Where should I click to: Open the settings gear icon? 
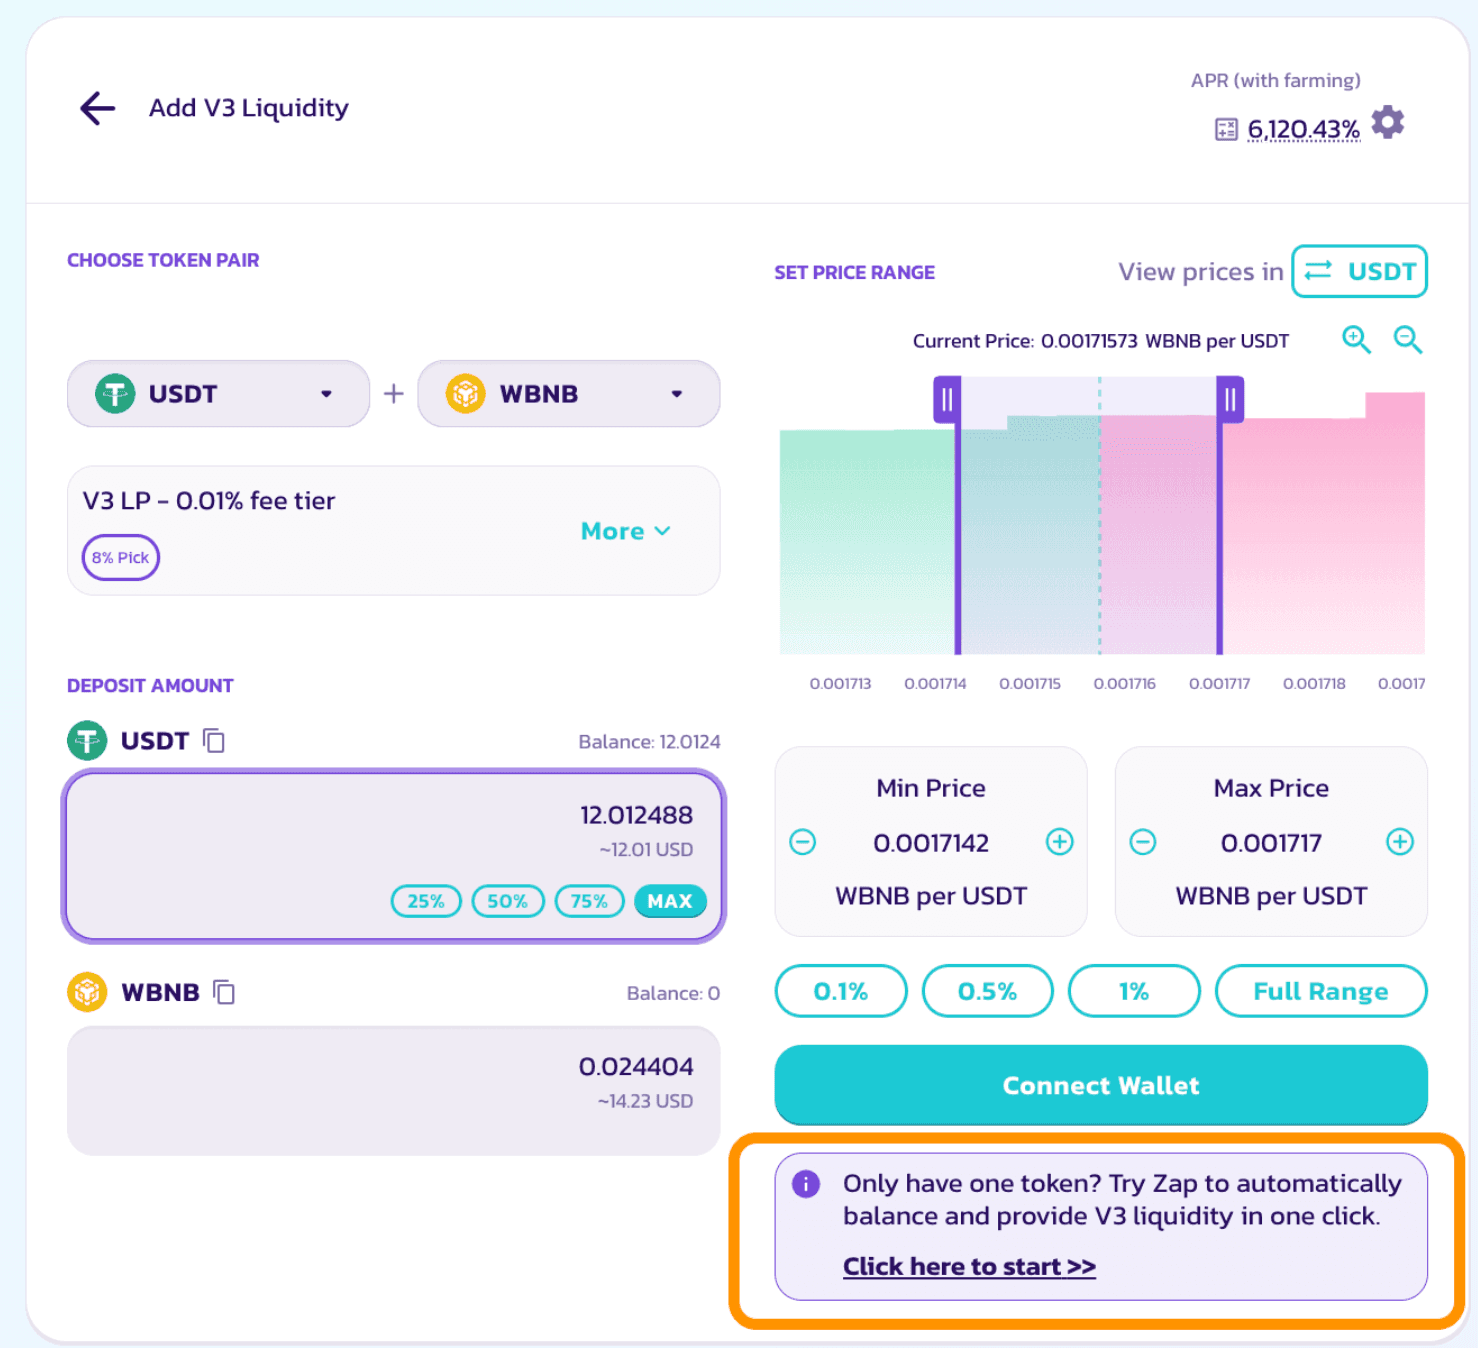pos(1388,123)
